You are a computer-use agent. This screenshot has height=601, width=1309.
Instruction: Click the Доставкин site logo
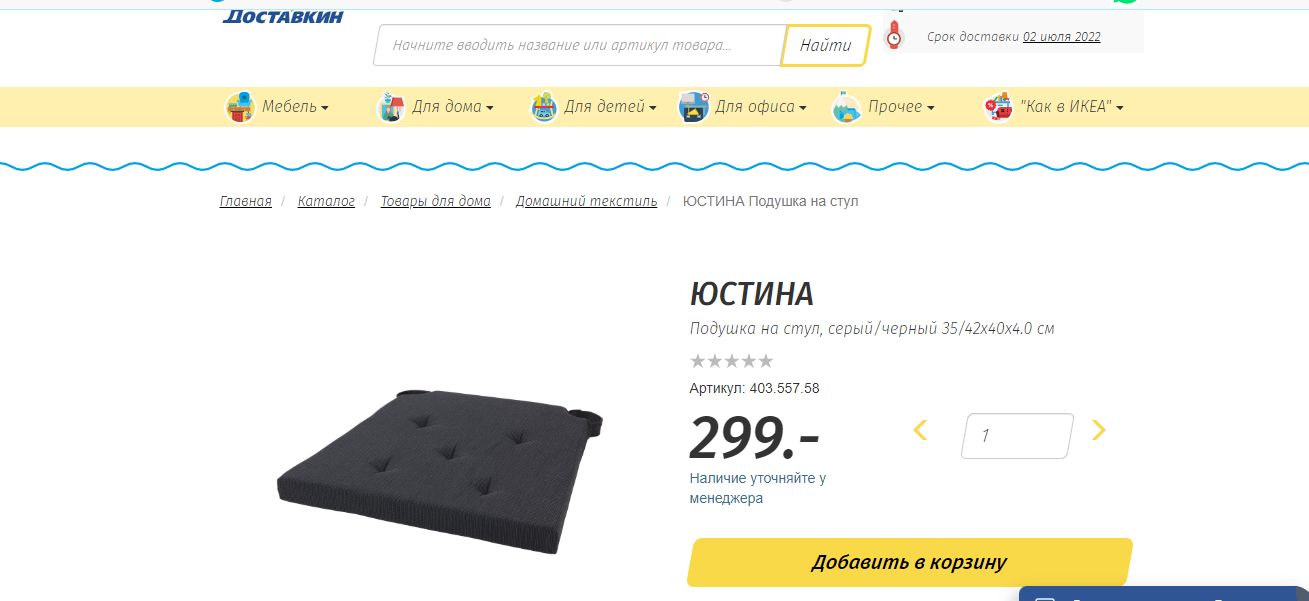click(x=283, y=15)
